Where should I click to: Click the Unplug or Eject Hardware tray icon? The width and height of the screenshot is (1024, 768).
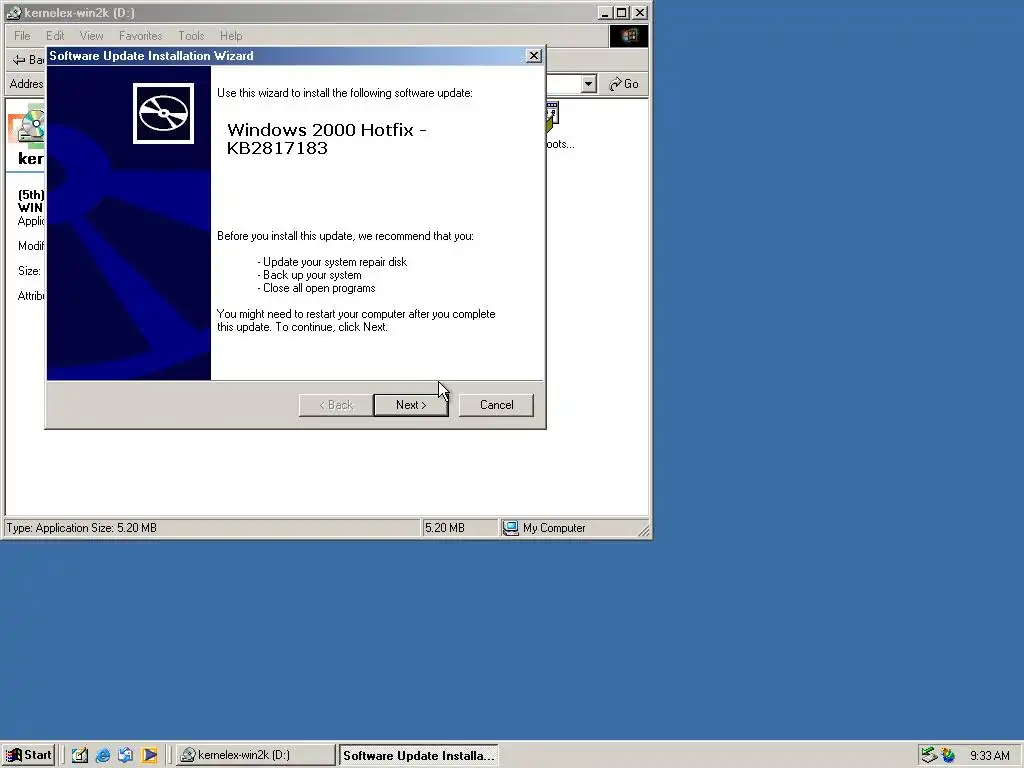[929, 756]
